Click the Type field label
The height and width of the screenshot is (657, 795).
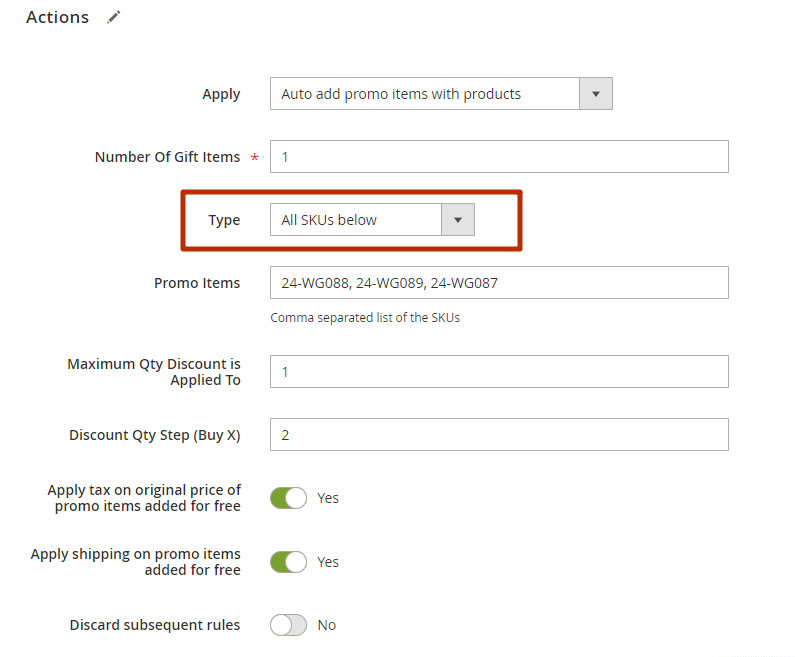tap(224, 220)
